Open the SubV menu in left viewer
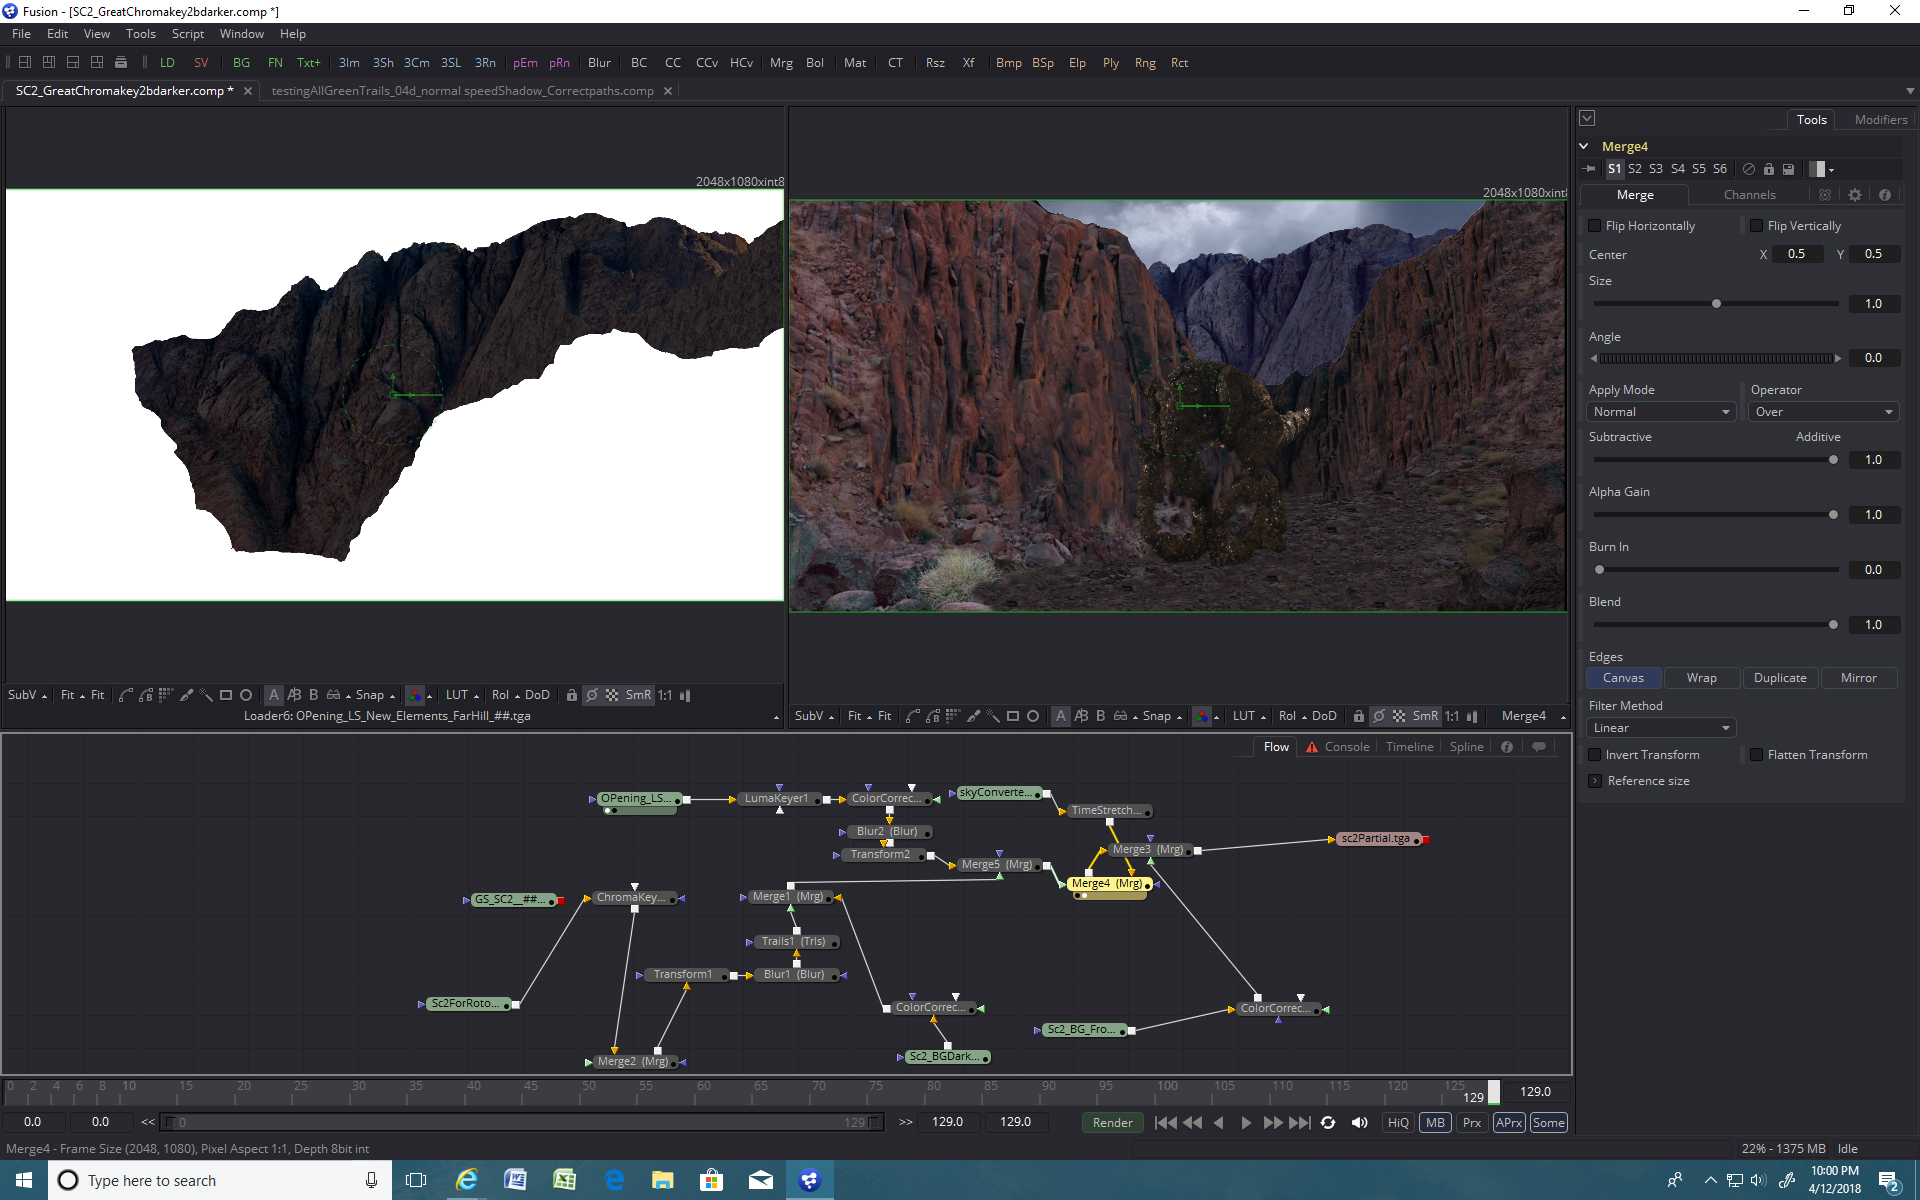The width and height of the screenshot is (1920, 1200). point(28,695)
